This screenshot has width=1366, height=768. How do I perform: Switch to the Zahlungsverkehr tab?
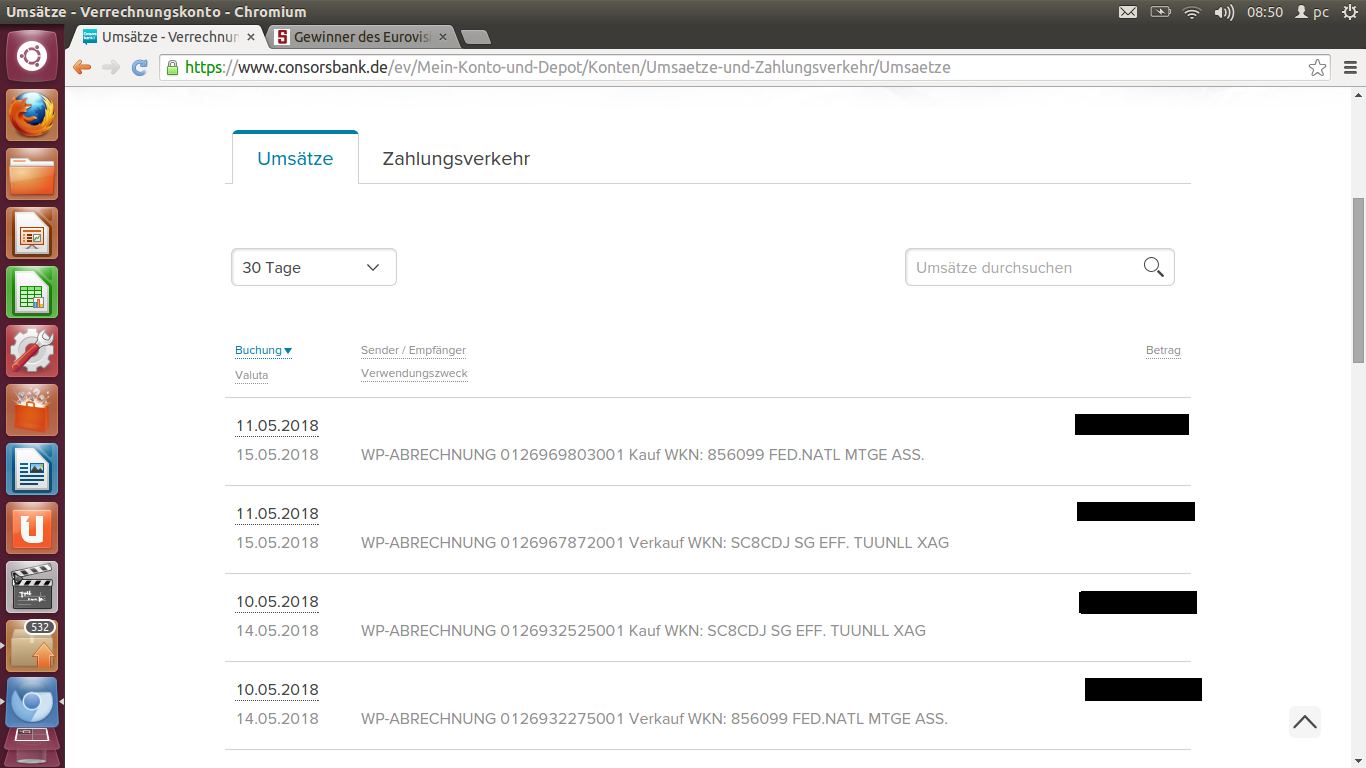pyautogui.click(x=455, y=158)
